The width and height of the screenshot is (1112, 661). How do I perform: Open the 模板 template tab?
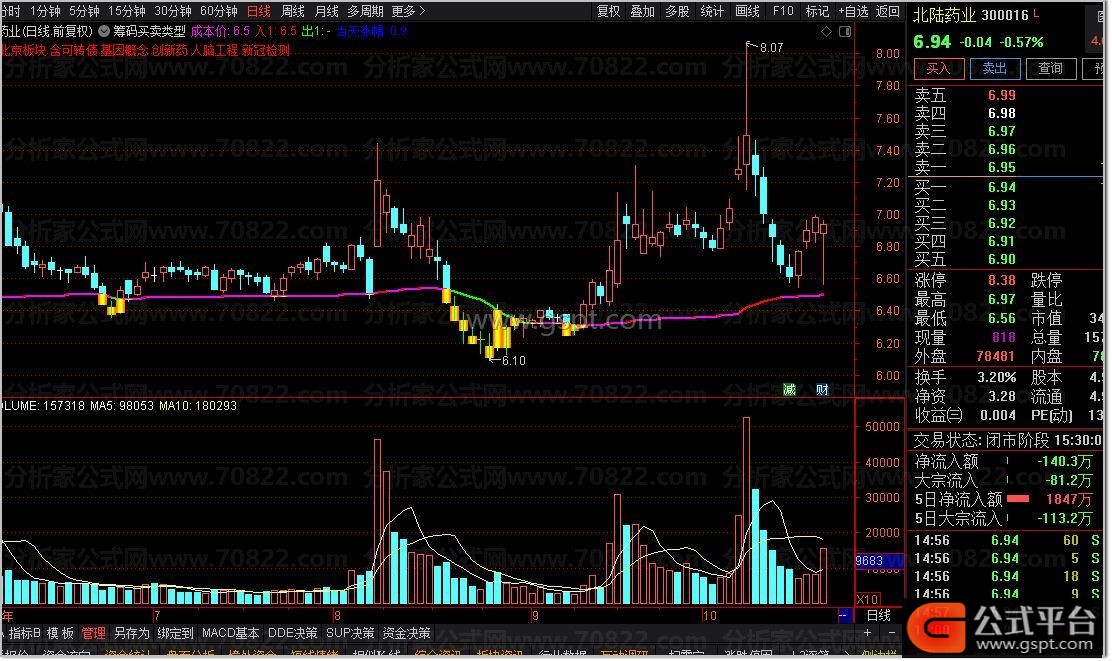point(60,633)
